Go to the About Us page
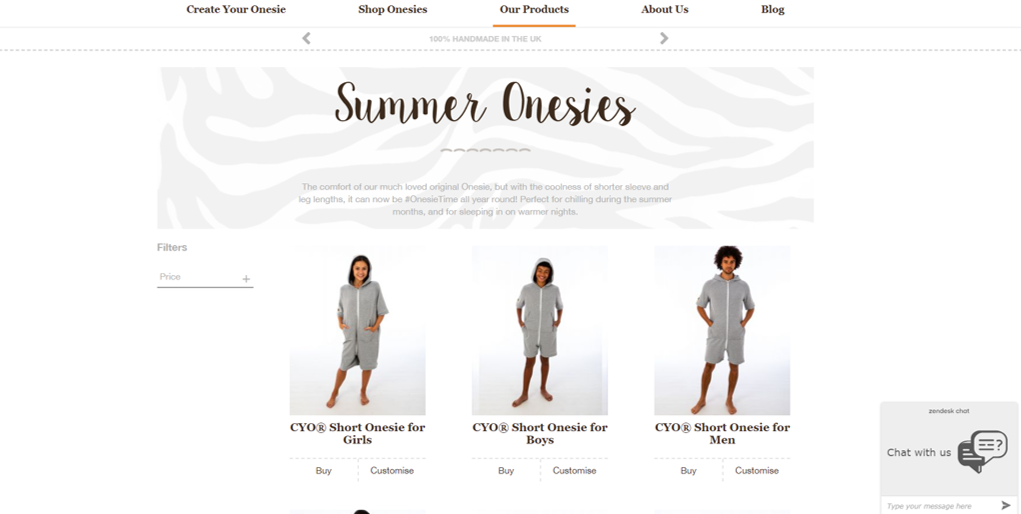This screenshot has height=514, width=1021. coord(664,9)
